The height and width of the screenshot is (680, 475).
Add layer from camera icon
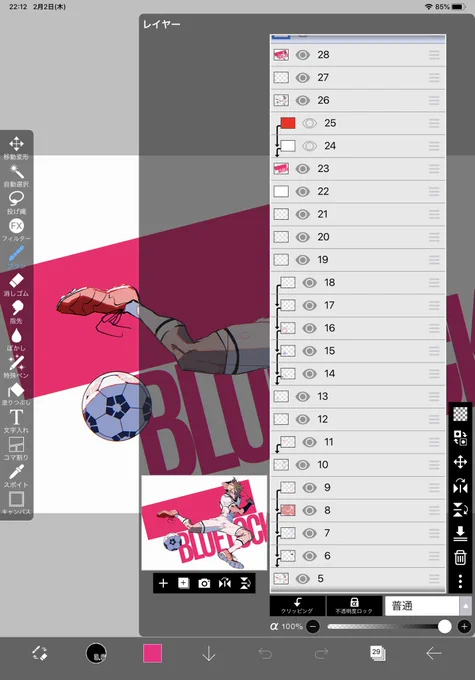coord(204,583)
